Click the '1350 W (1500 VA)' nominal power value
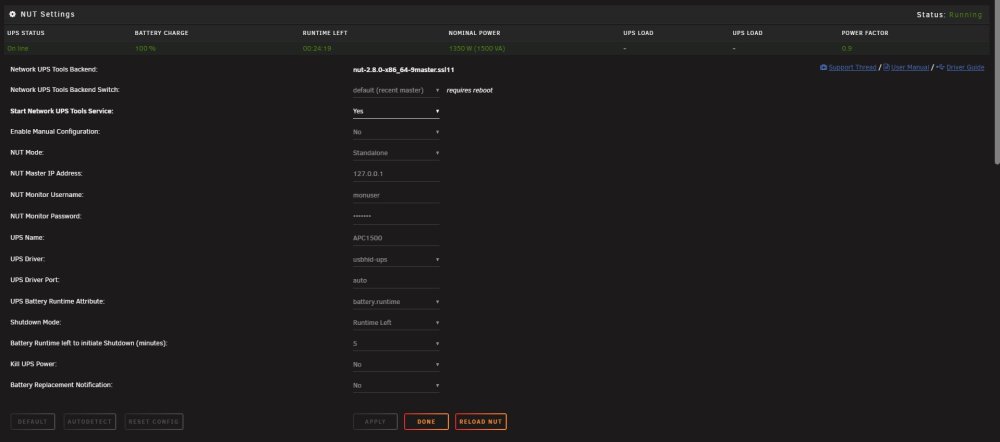1000x442 pixels. point(476,48)
